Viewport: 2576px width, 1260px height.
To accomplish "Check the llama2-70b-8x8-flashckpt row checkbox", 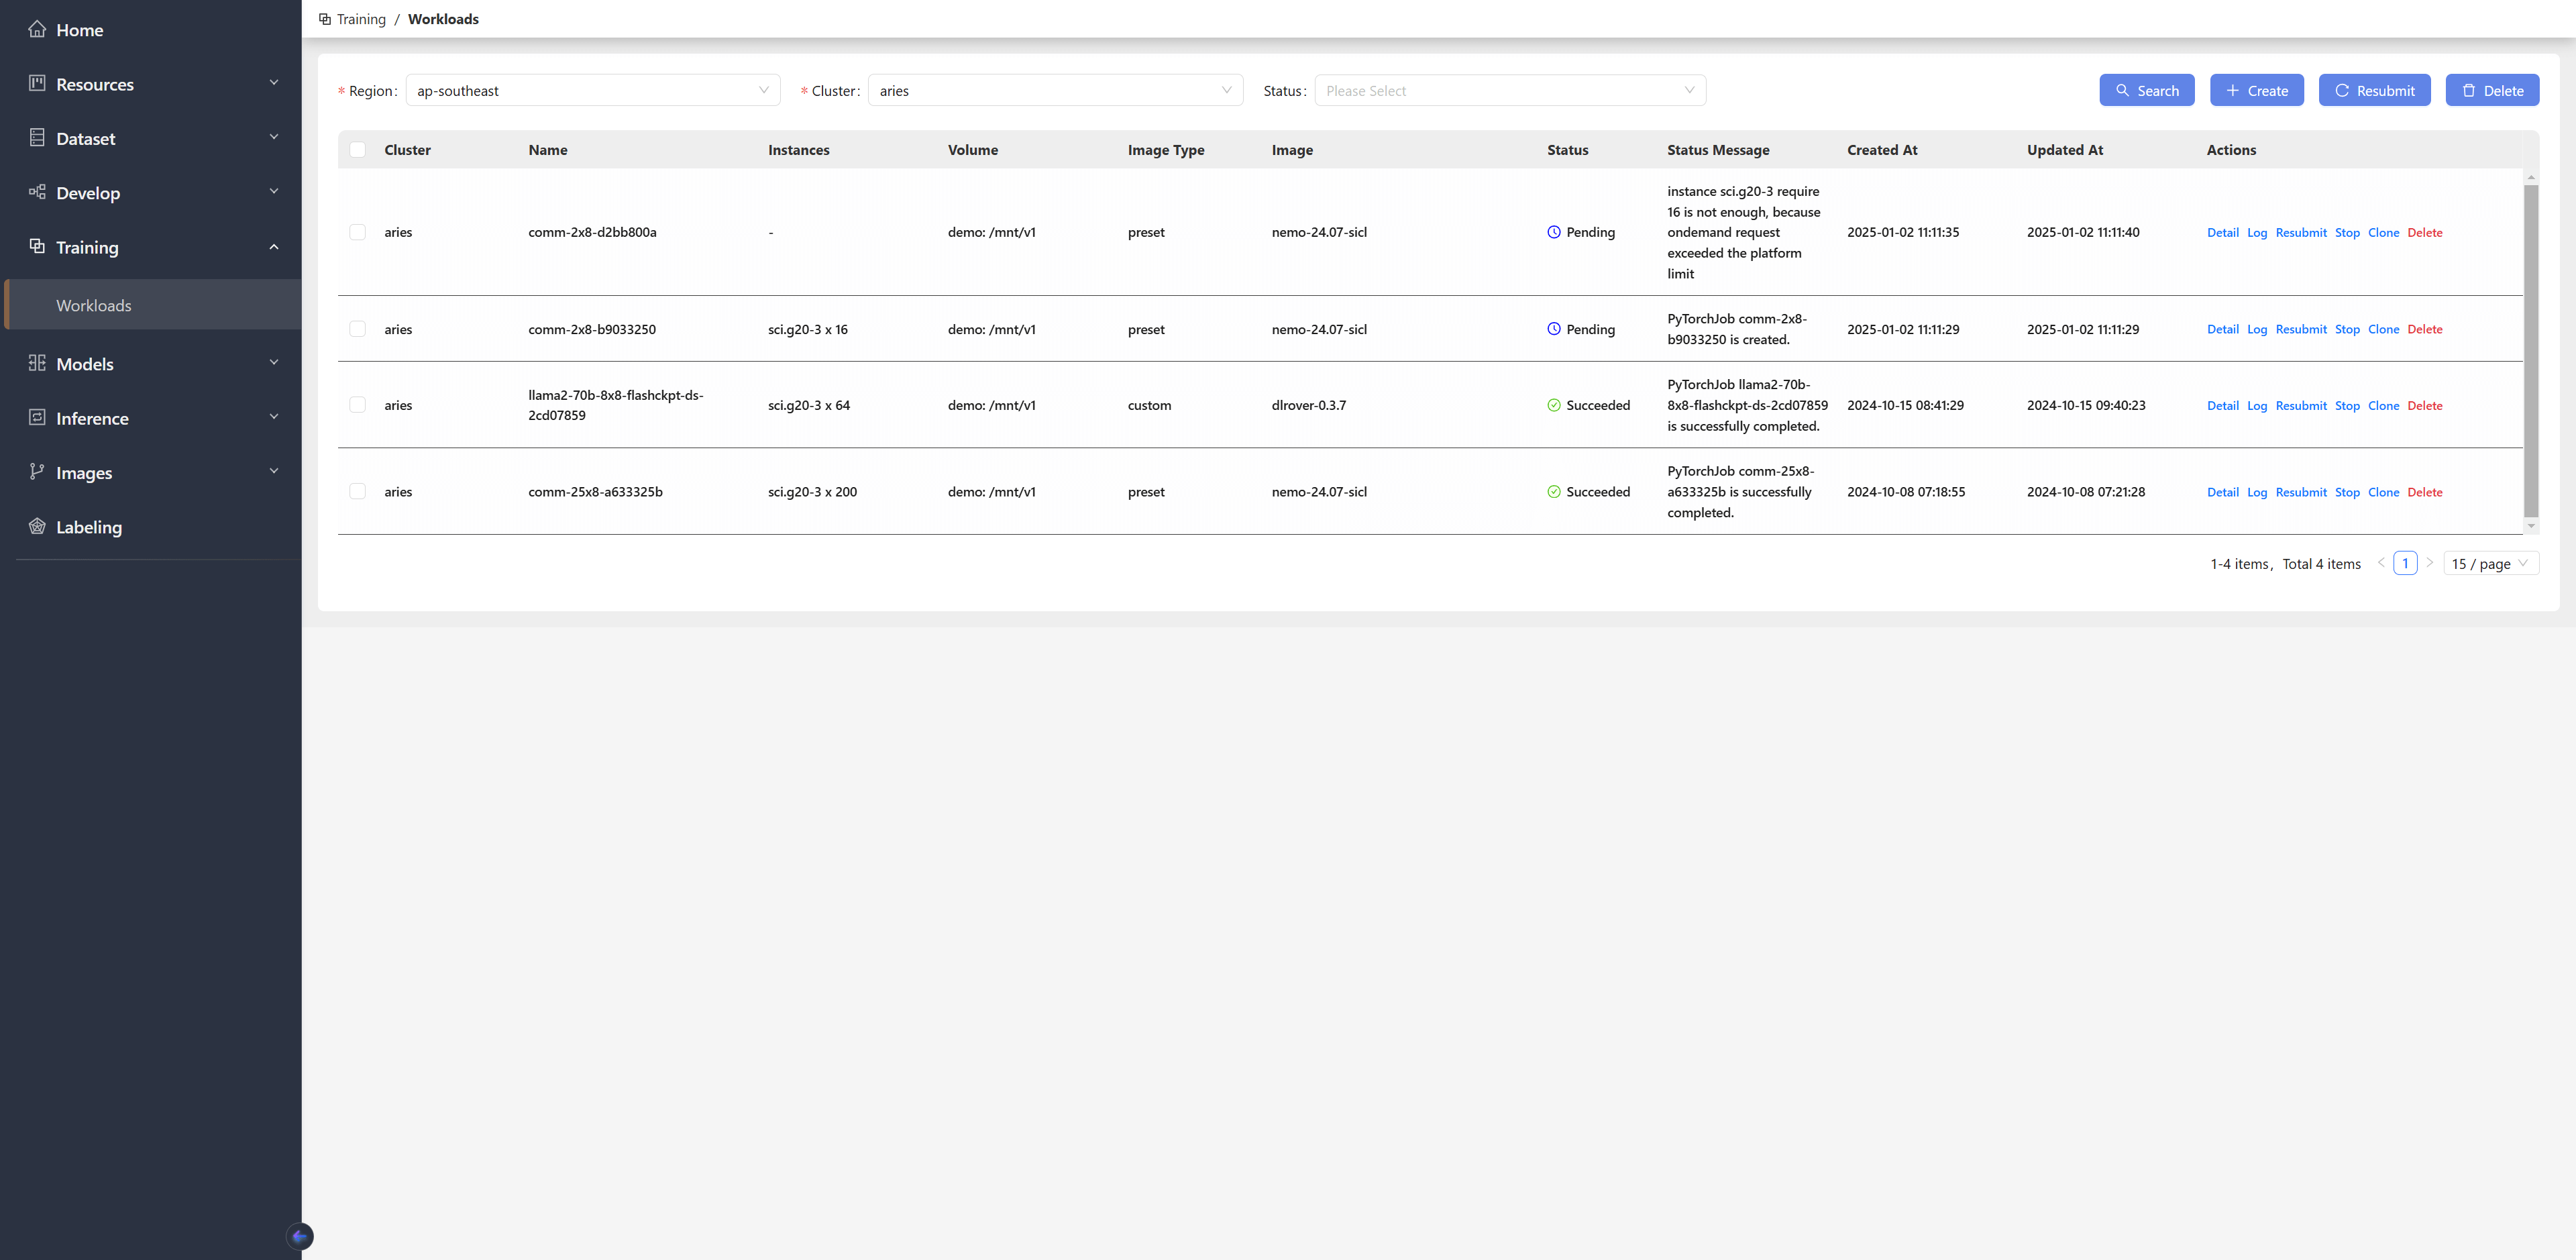I will 357,405.
